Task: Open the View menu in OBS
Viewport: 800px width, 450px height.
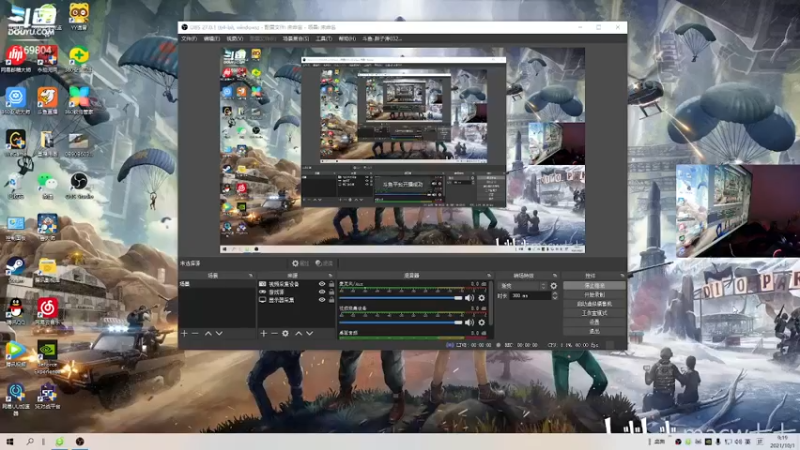Action: coord(234,39)
